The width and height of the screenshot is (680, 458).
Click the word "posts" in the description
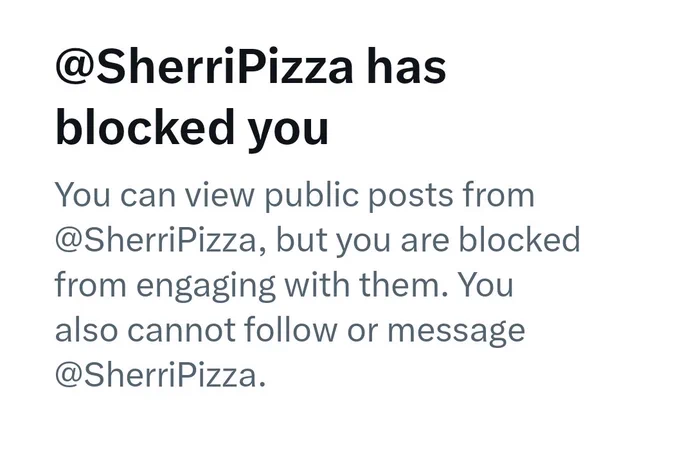click(410, 197)
